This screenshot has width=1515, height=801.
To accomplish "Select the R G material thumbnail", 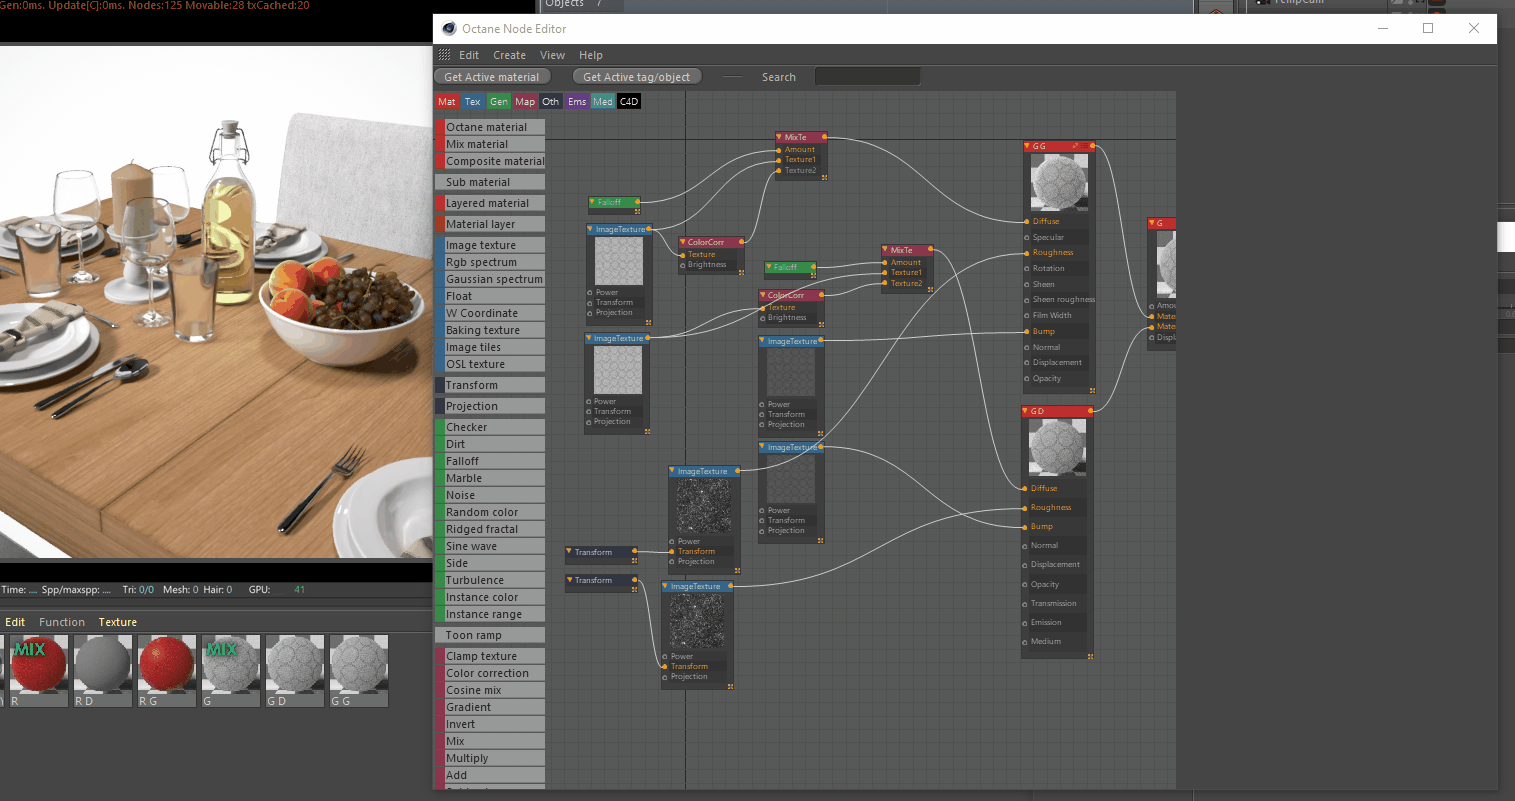I will point(166,671).
